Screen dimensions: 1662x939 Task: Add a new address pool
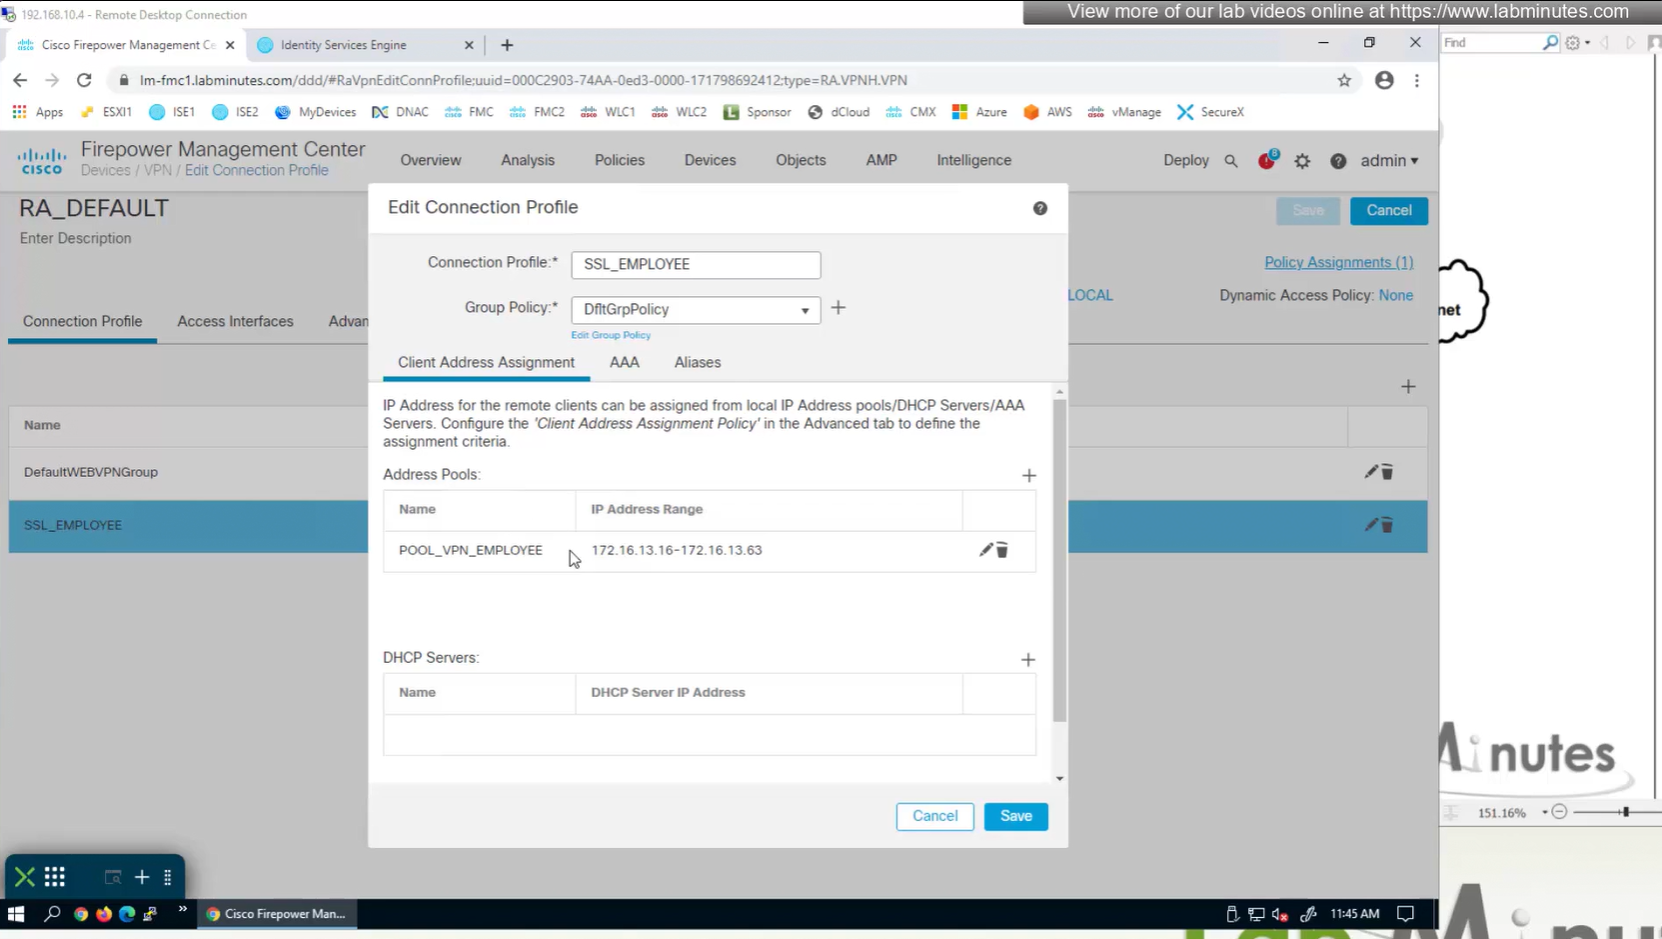[x=1028, y=476]
